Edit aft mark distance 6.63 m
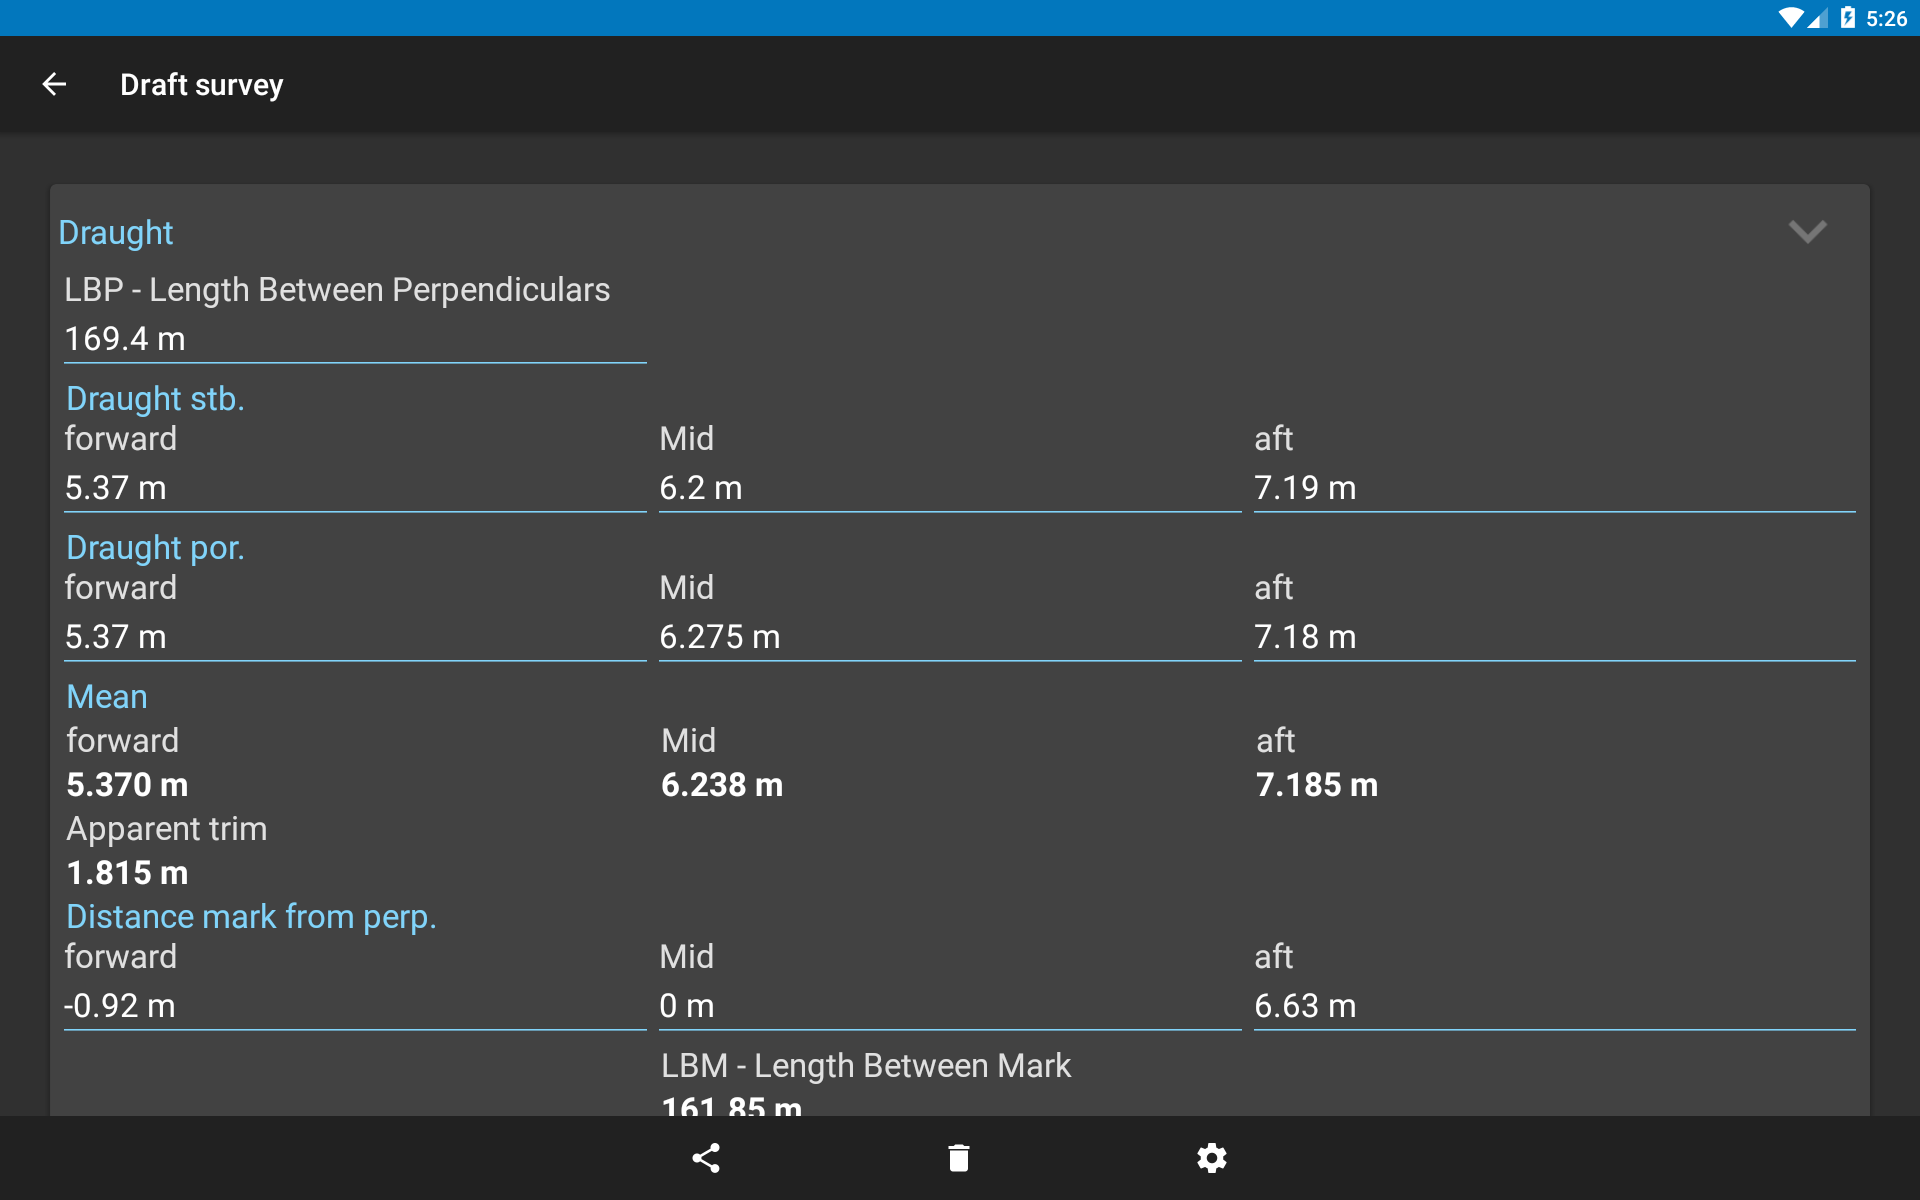The width and height of the screenshot is (1920, 1200). (x=1555, y=1006)
